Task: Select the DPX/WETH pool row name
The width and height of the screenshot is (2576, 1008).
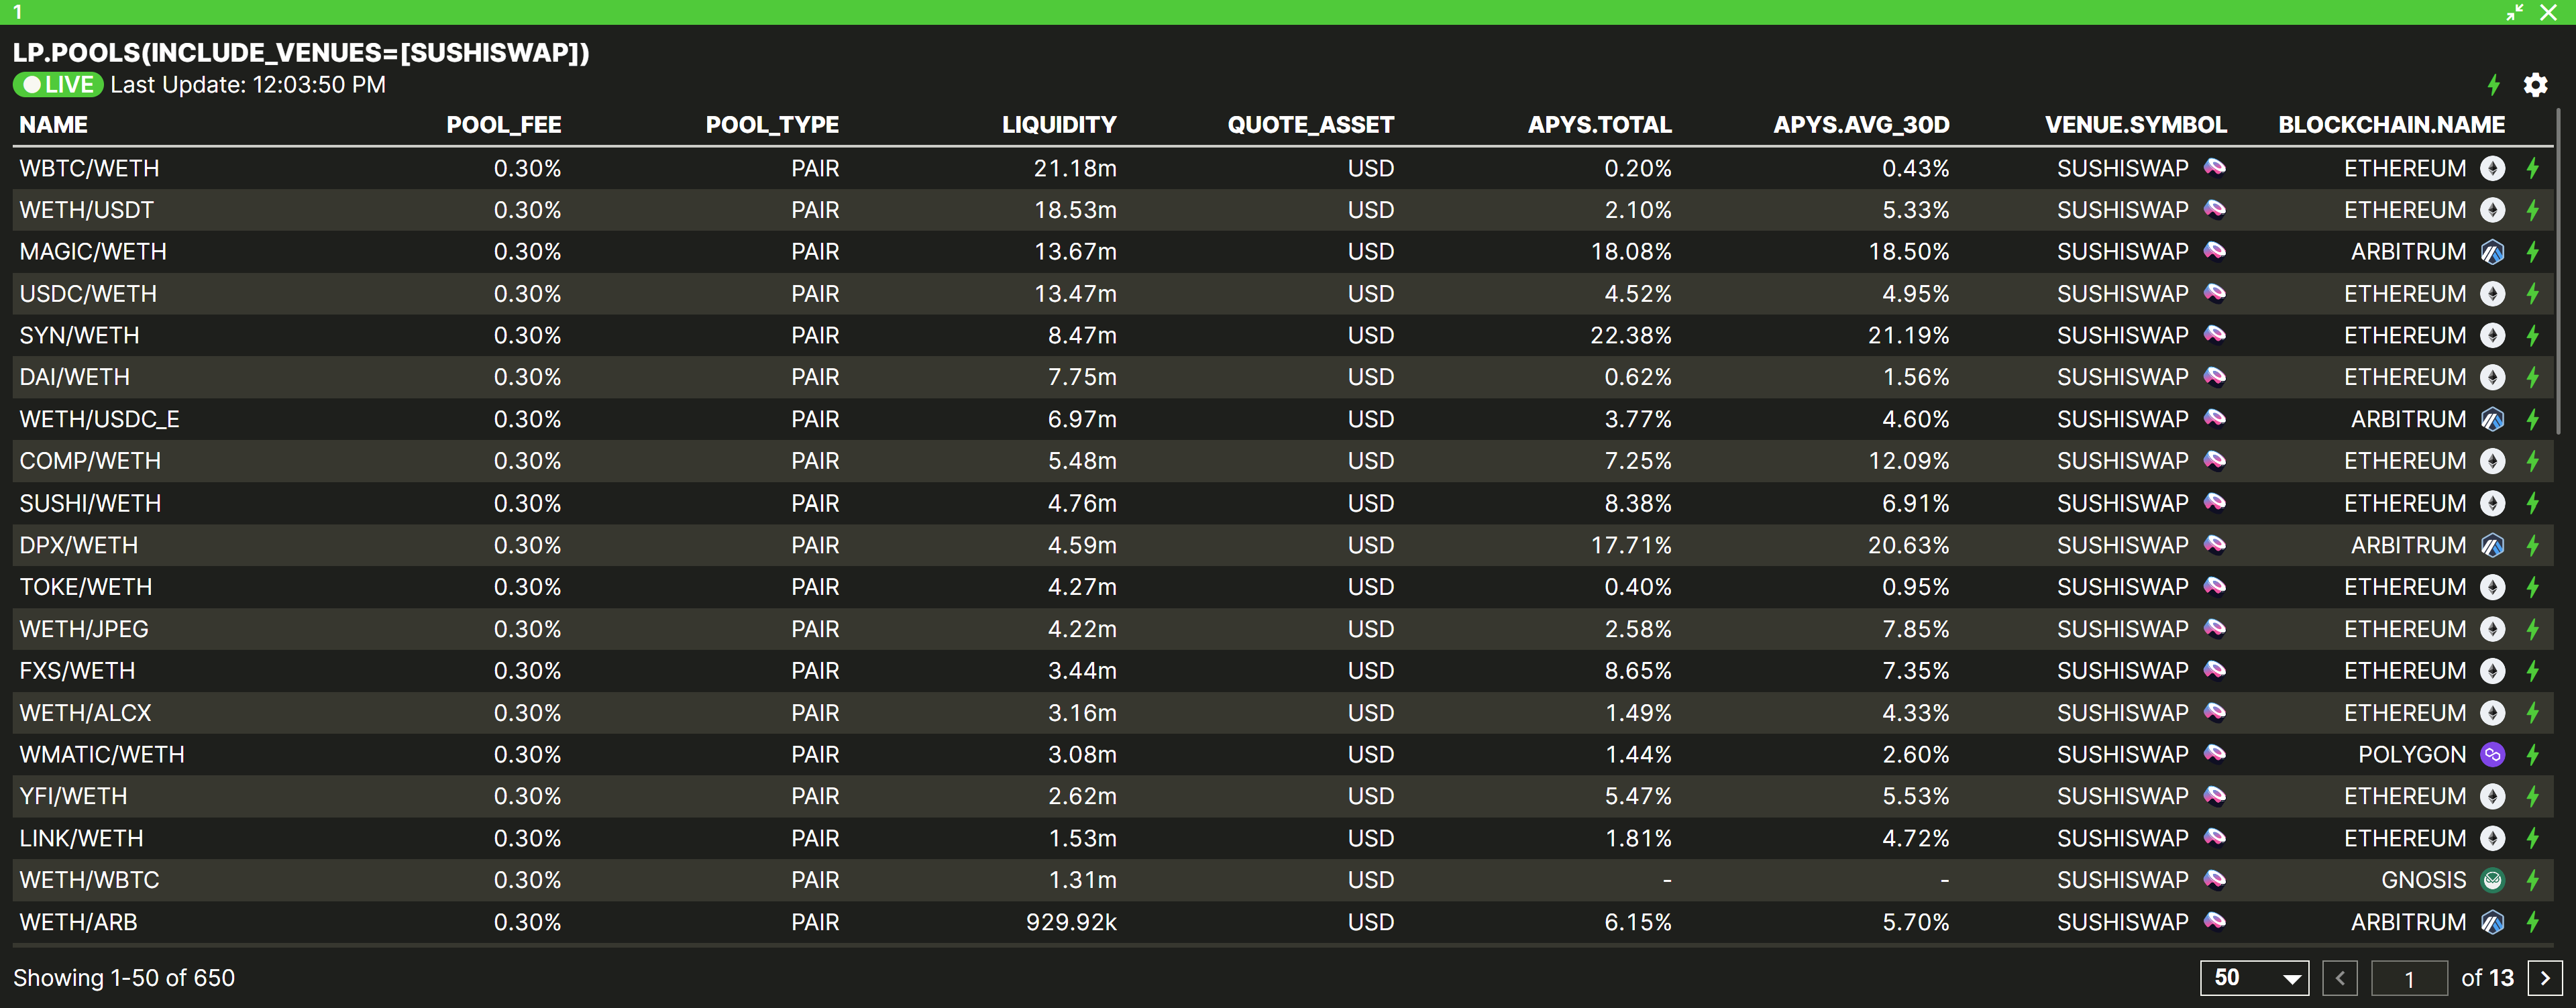Action: [79, 545]
